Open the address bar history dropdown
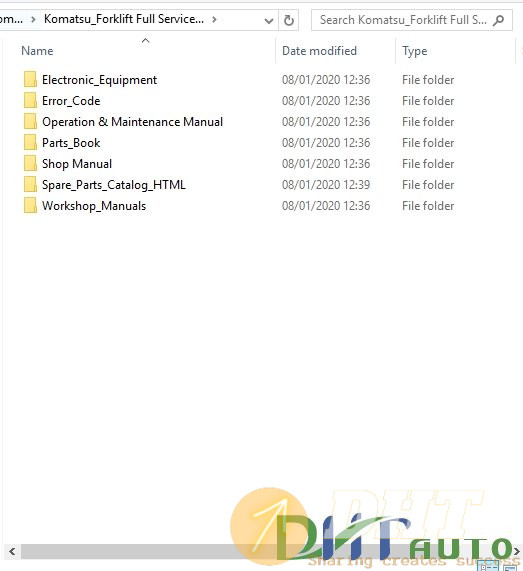The image size is (523, 571). point(269,20)
